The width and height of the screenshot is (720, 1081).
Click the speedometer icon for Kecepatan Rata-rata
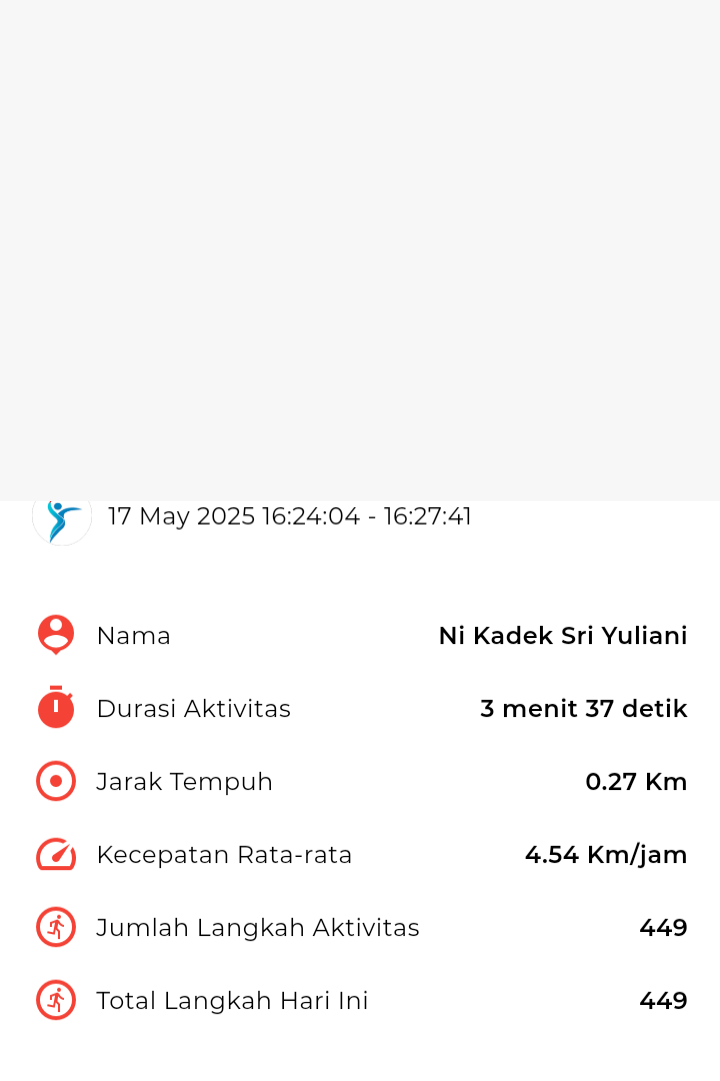tap(56, 854)
